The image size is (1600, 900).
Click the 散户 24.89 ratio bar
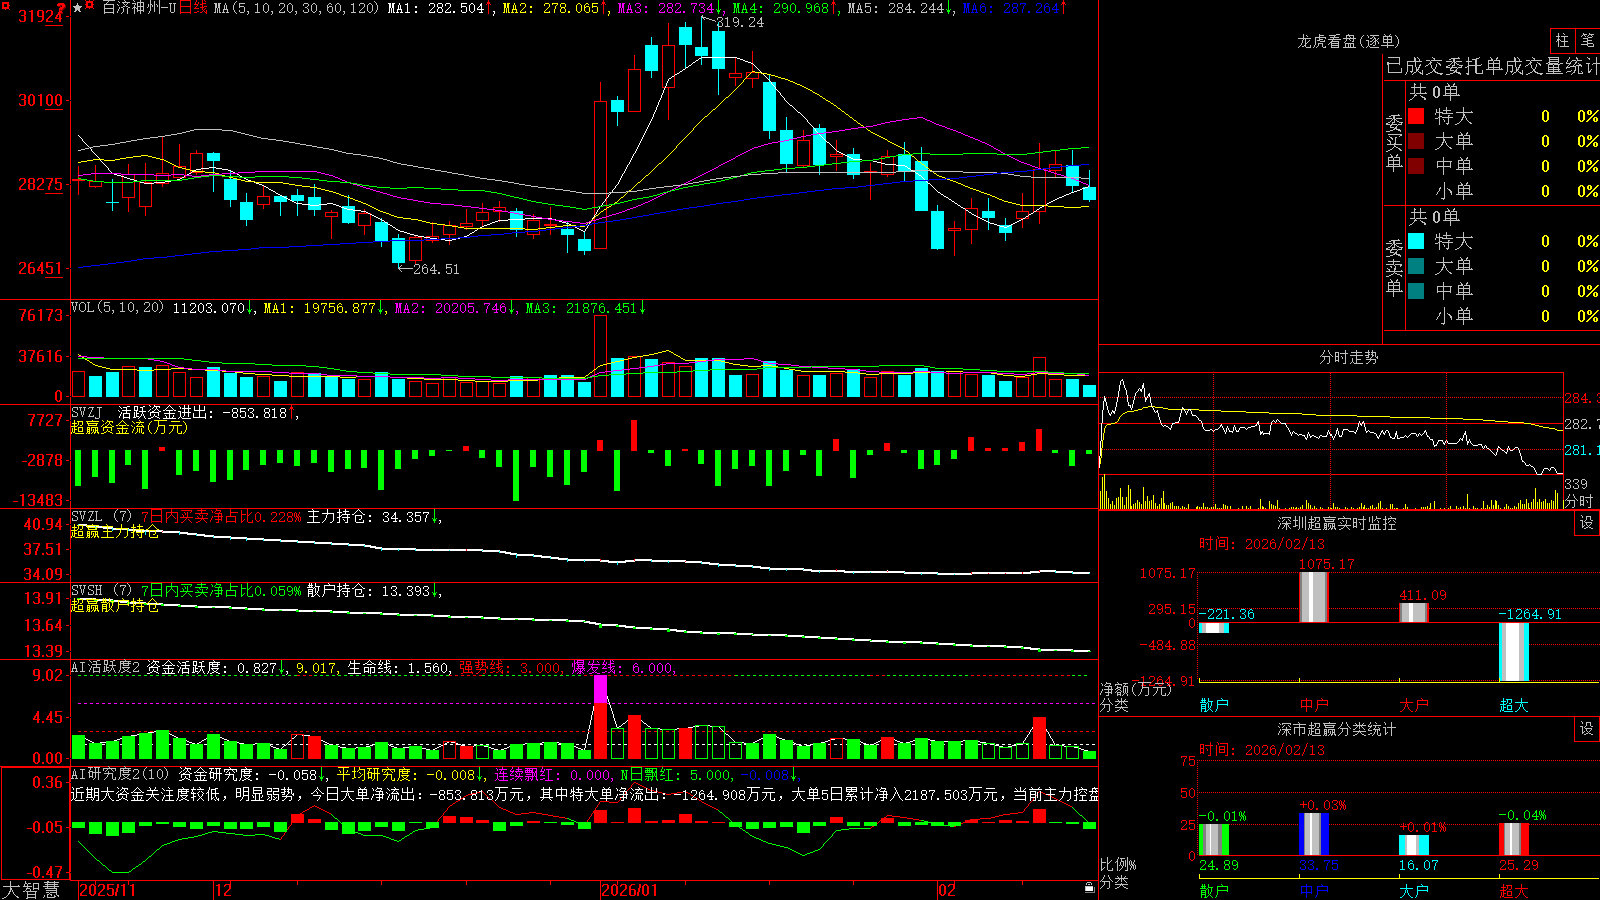[1214, 840]
